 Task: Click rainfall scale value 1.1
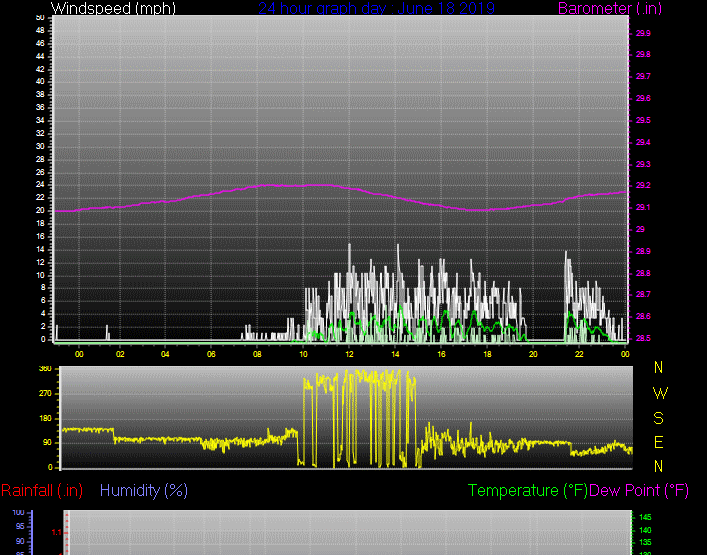[x=56, y=532]
